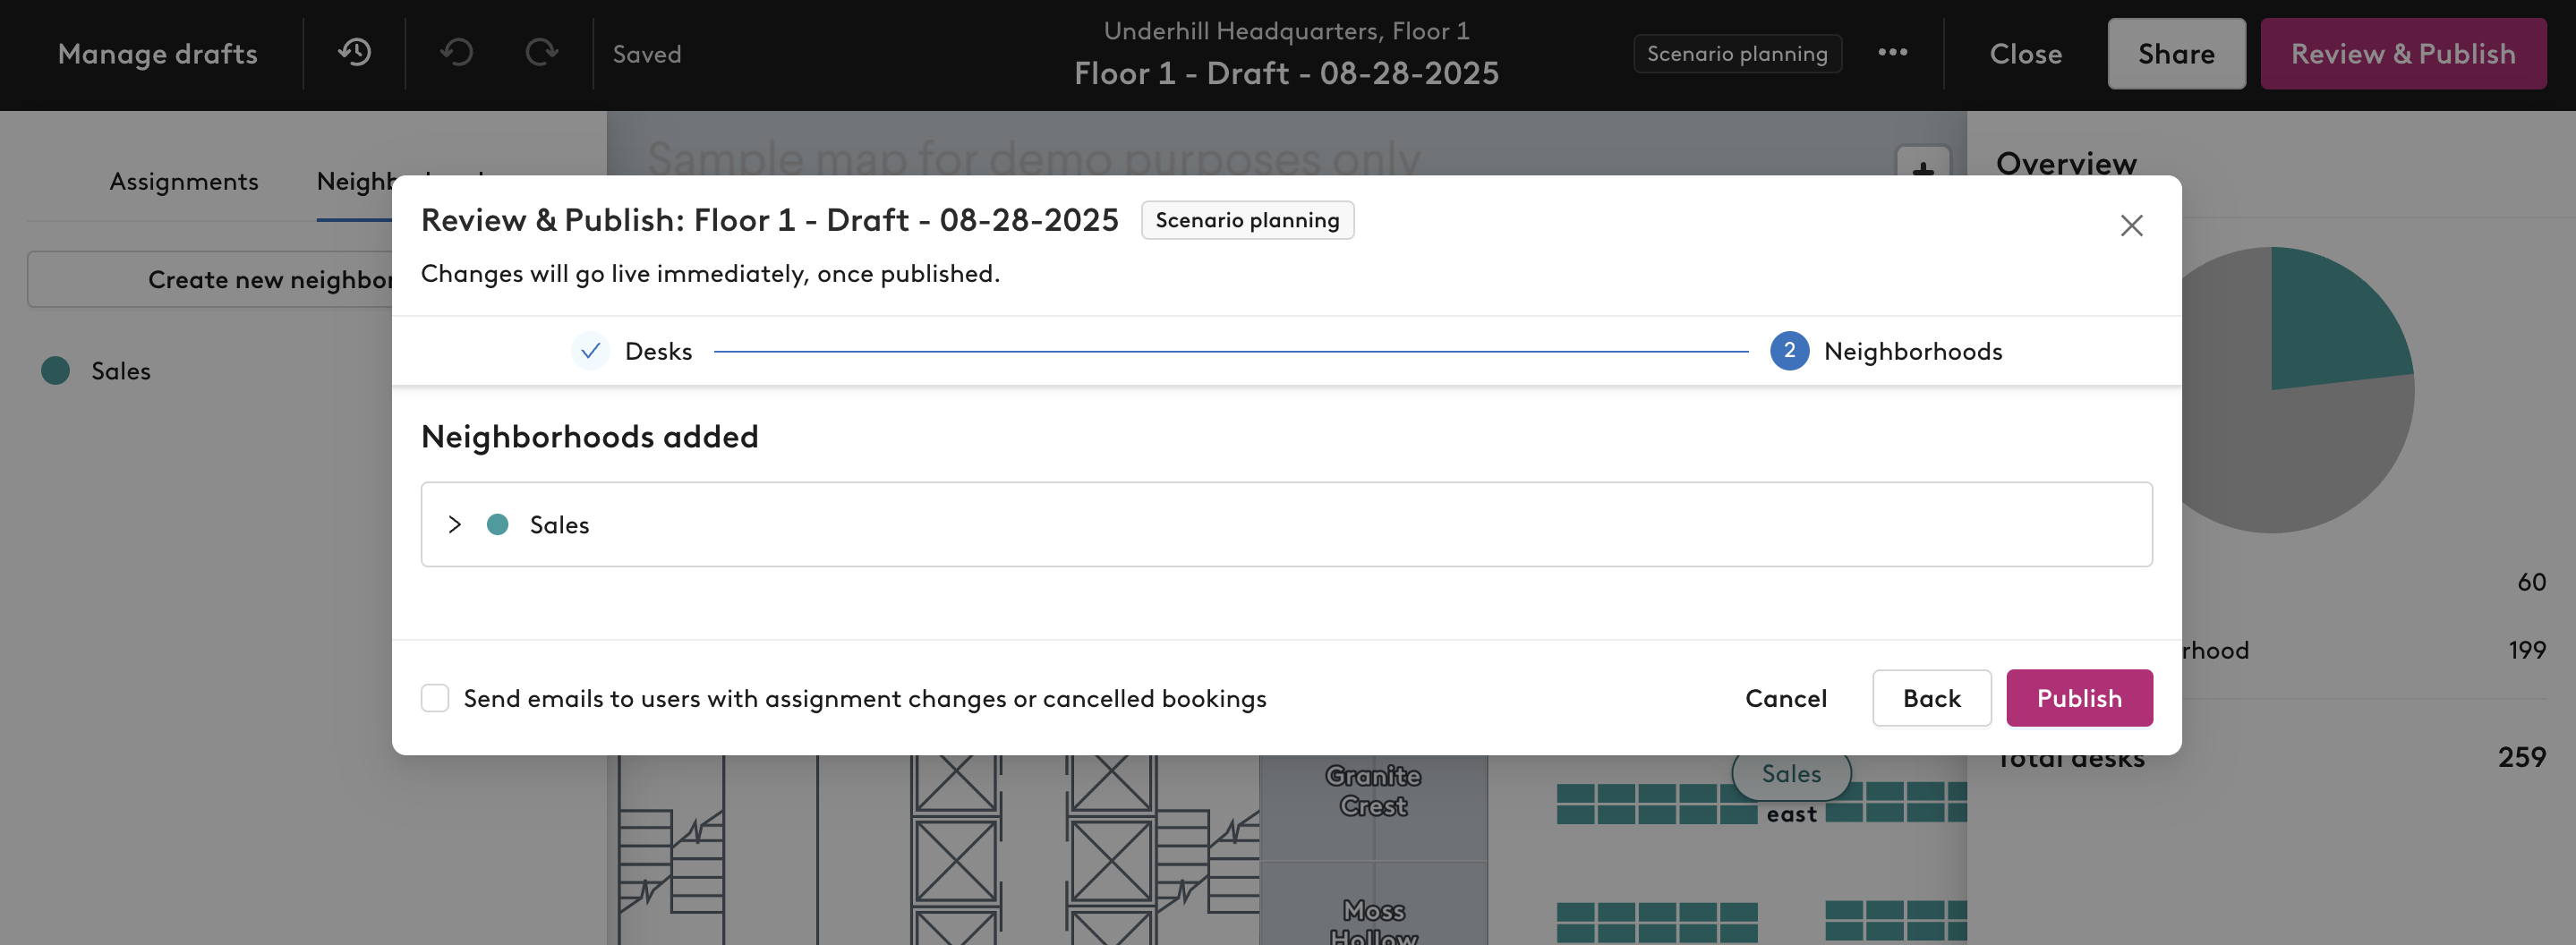Click the teal Sales color dot in dialog
This screenshot has width=2576, height=945.
(x=497, y=524)
